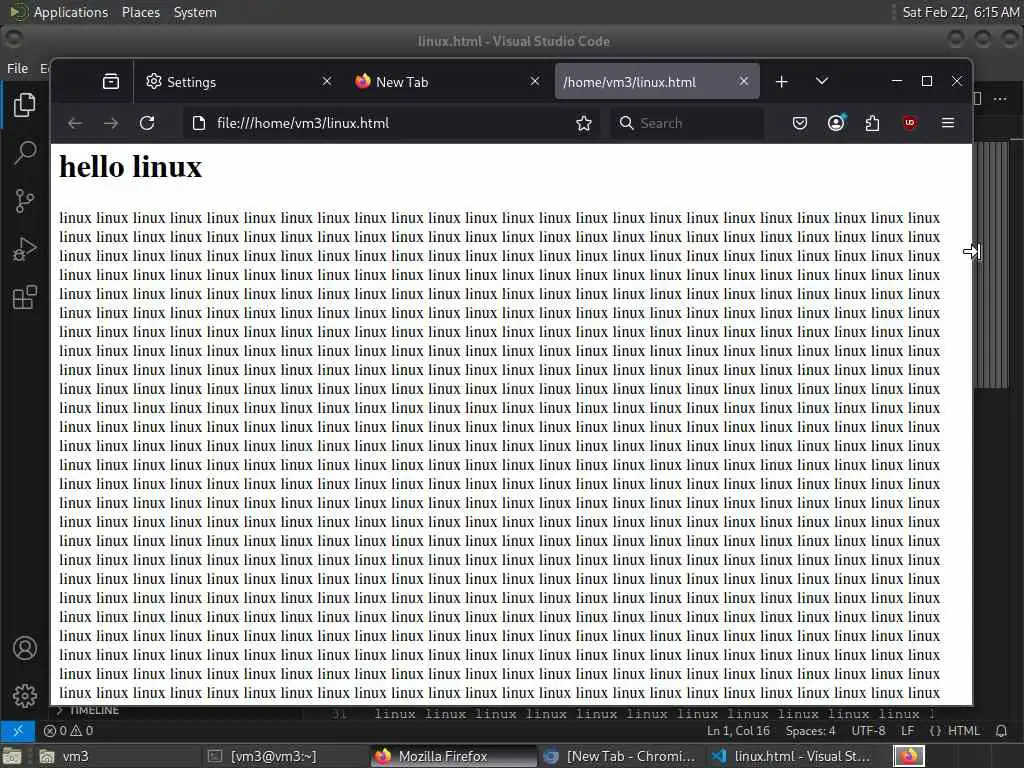Click Firefox back arrow
1024x768 pixels.
[75, 123]
